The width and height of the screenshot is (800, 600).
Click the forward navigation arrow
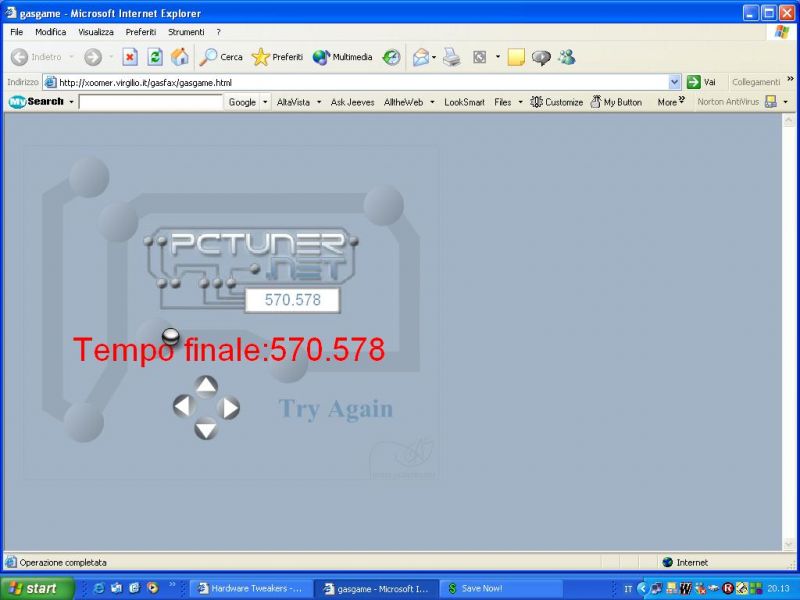coord(93,57)
